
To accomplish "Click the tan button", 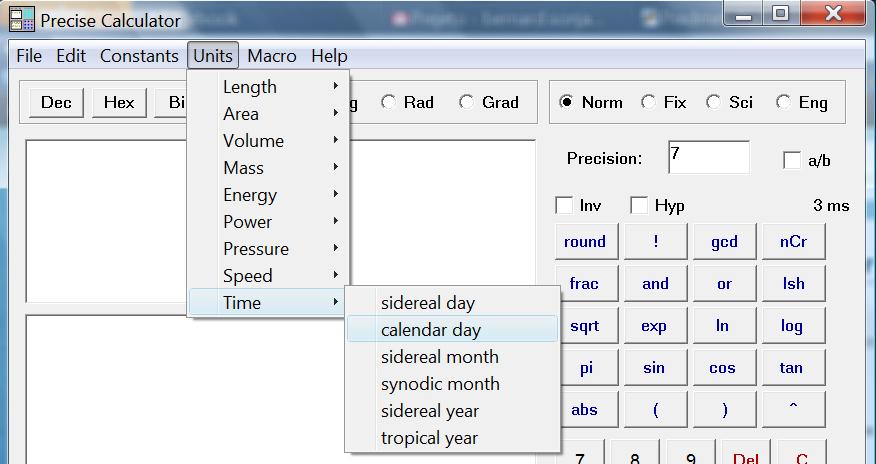I will click(x=793, y=368).
